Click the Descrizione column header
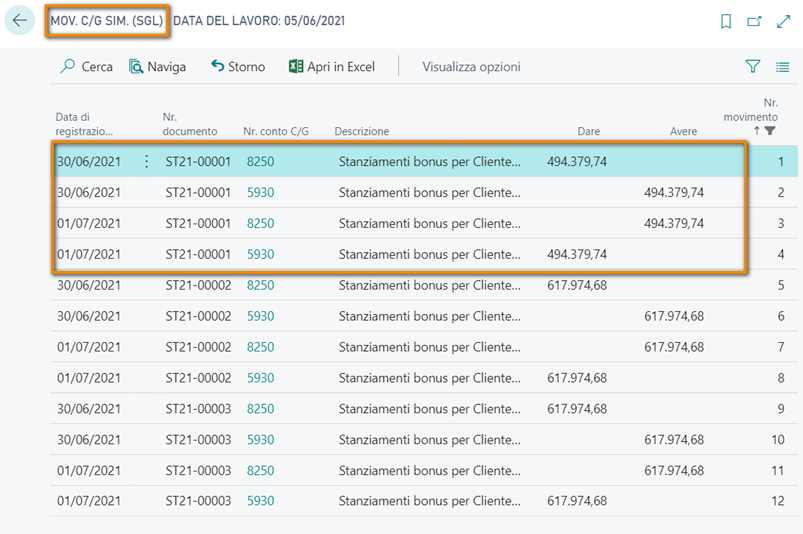803x534 pixels. point(362,131)
